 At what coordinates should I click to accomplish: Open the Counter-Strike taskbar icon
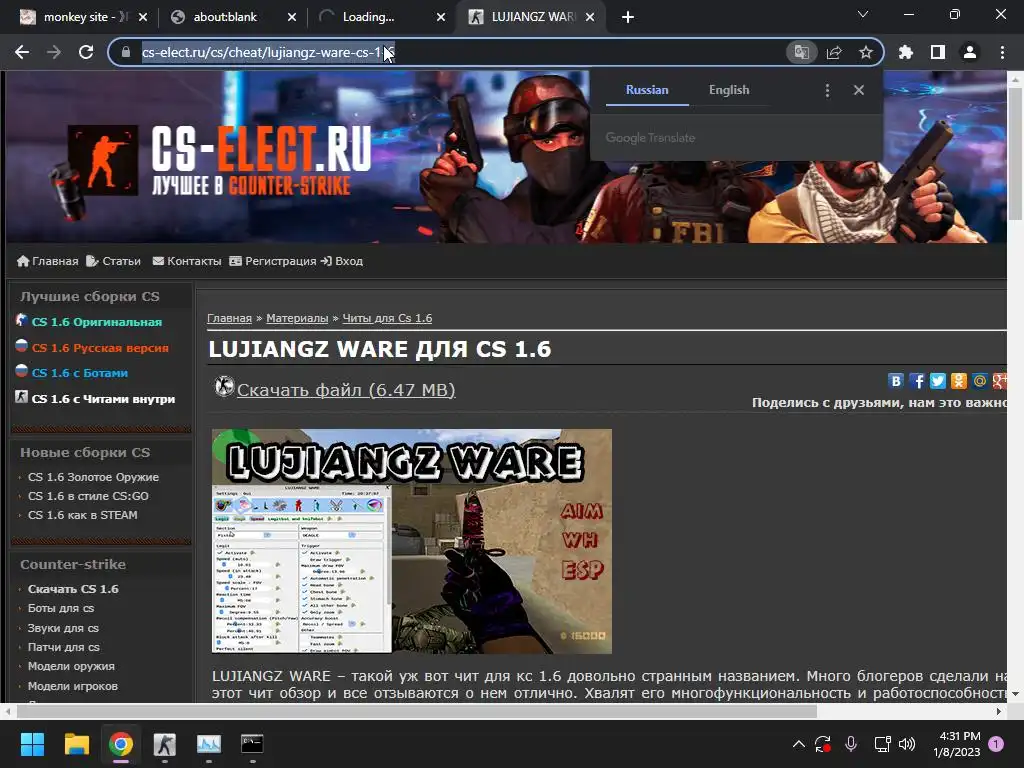click(165, 744)
